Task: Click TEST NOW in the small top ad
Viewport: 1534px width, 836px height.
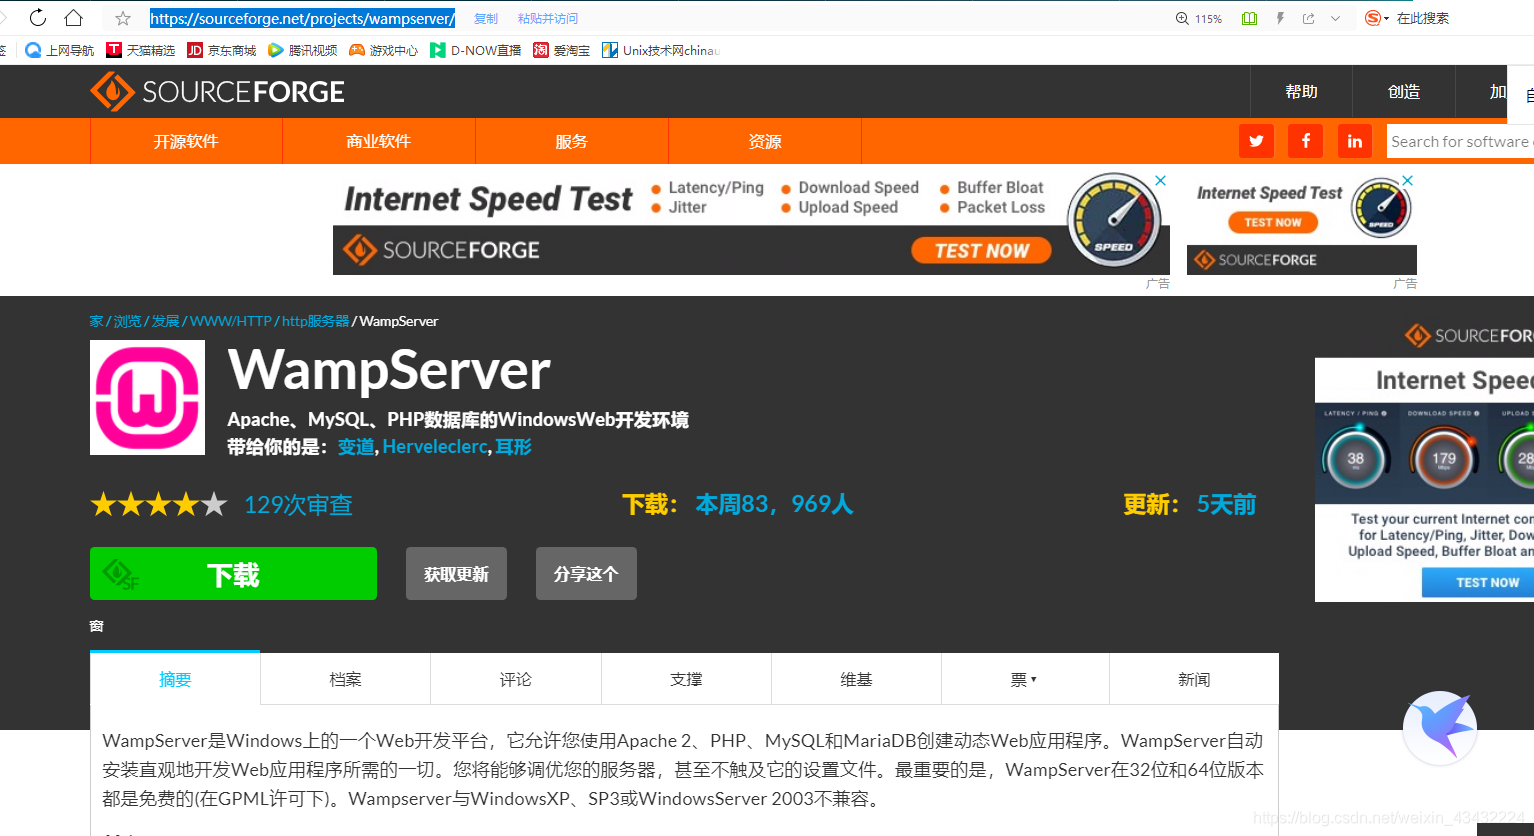Action: click(x=1273, y=223)
